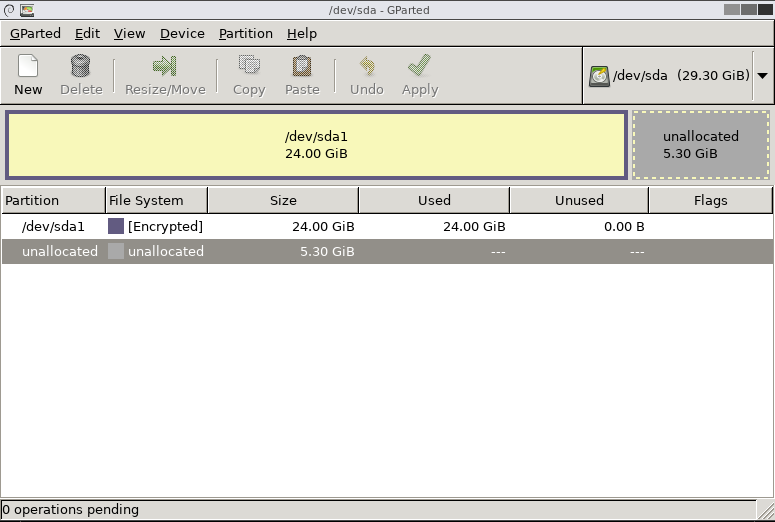This screenshot has width=775, height=522.
Task: Sort by the Size column header
Action: pos(283,200)
